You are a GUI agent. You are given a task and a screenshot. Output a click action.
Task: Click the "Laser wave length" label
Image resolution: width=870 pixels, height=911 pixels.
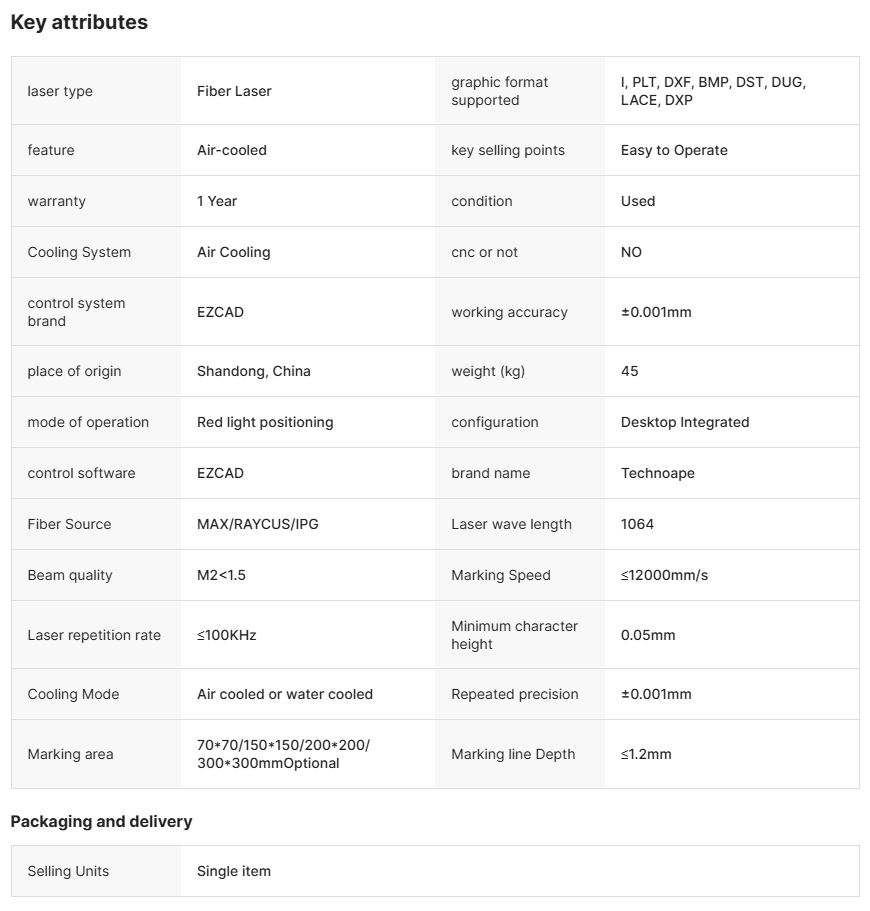[511, 524]
